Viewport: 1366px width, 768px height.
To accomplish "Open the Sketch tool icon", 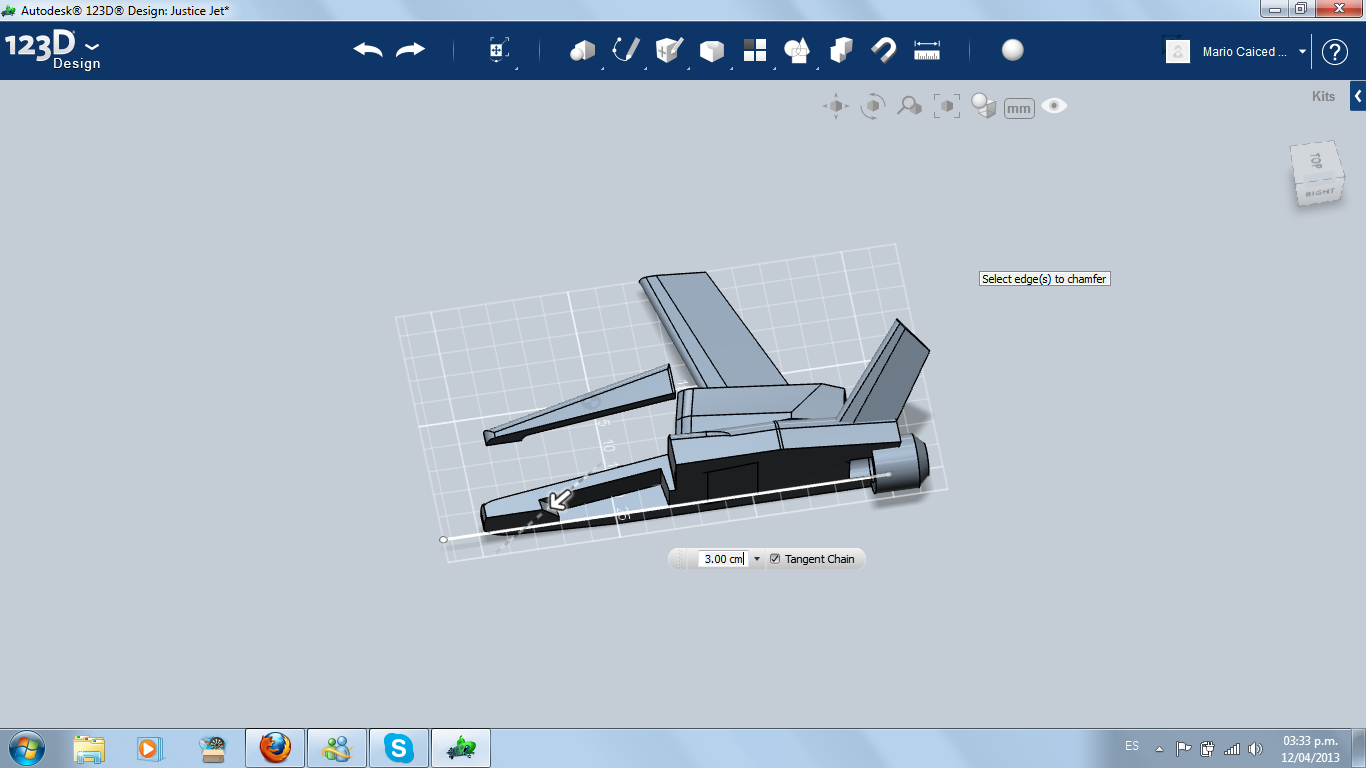I will coord(626,50).
